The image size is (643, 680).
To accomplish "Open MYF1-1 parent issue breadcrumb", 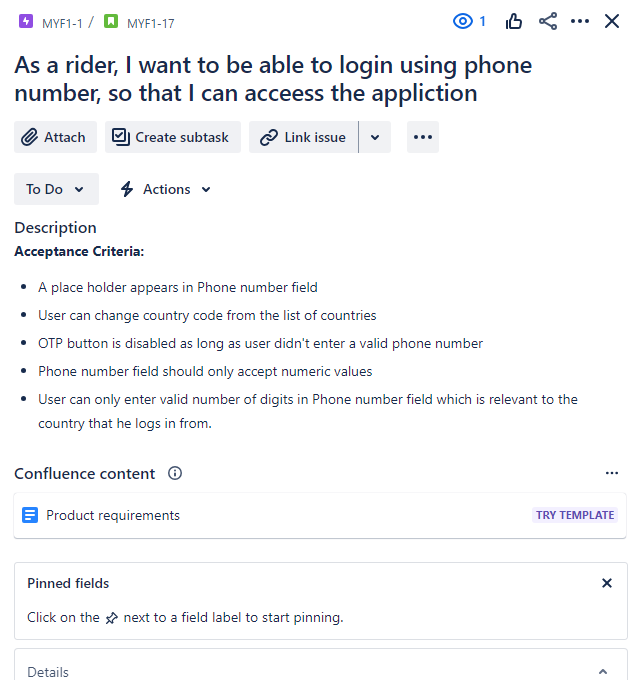I will 62,23.
